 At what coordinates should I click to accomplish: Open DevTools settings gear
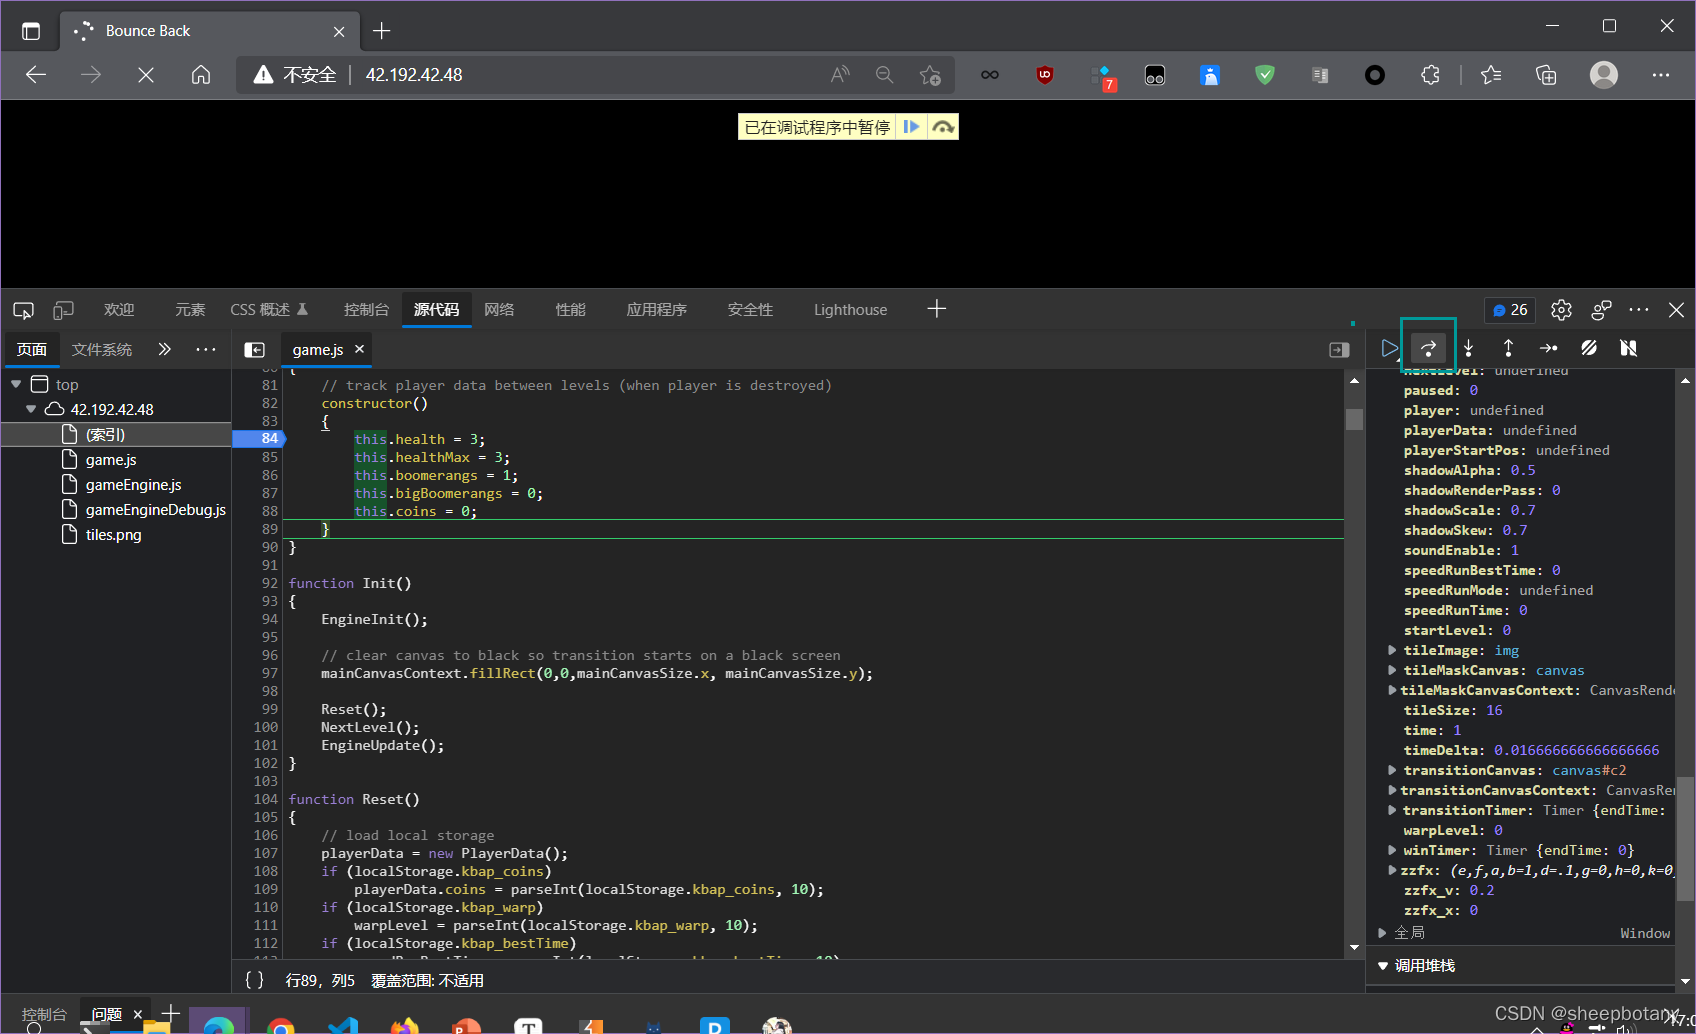(x=1561, y=310)
